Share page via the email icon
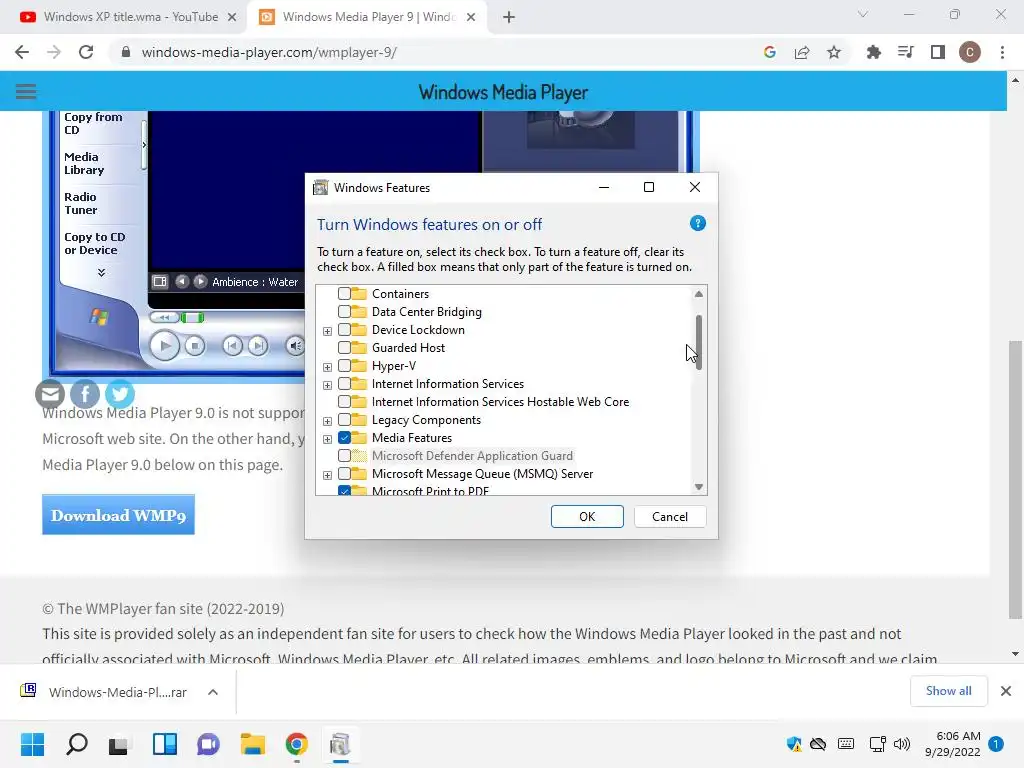Screen dimensions: 1024x768 click(x=50, y=394)
